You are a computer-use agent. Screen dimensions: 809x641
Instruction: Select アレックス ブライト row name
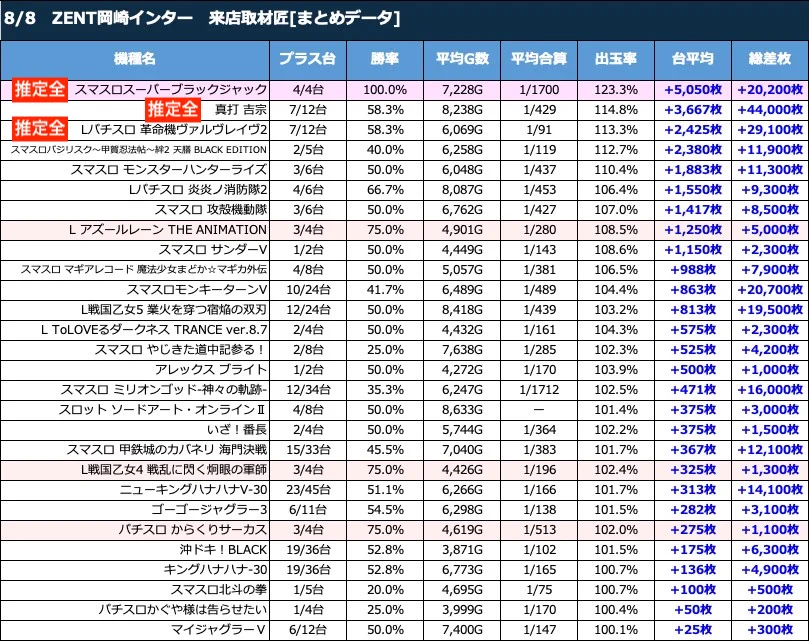pos(211,370)
